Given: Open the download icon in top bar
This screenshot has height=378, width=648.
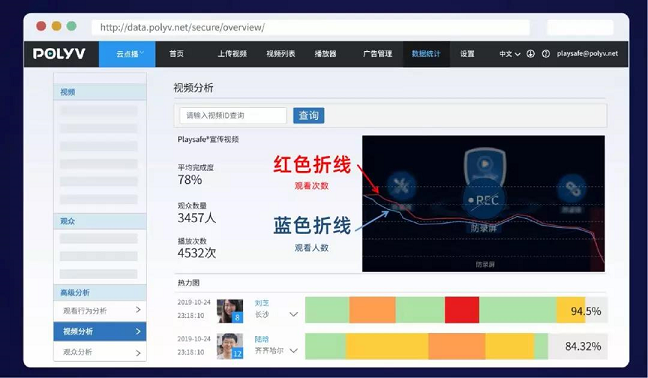Looking at the screenshot, I should (531, 54).
